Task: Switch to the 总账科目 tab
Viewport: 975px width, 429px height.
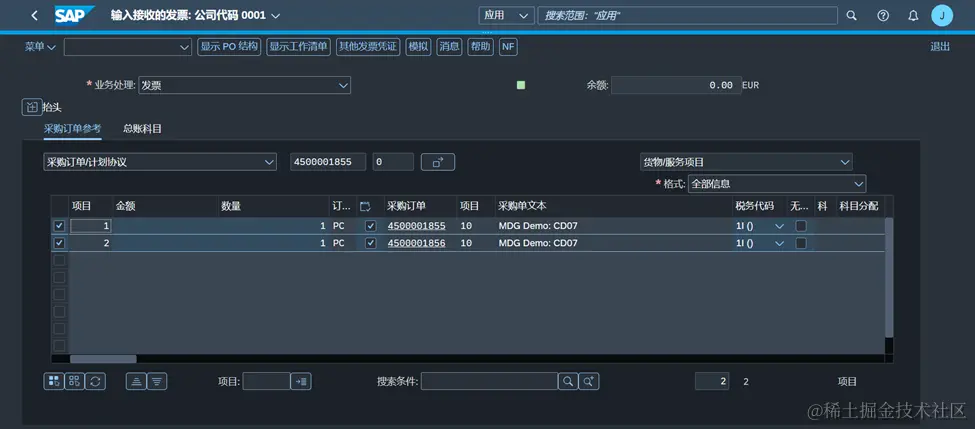Action: pos(142,129)
